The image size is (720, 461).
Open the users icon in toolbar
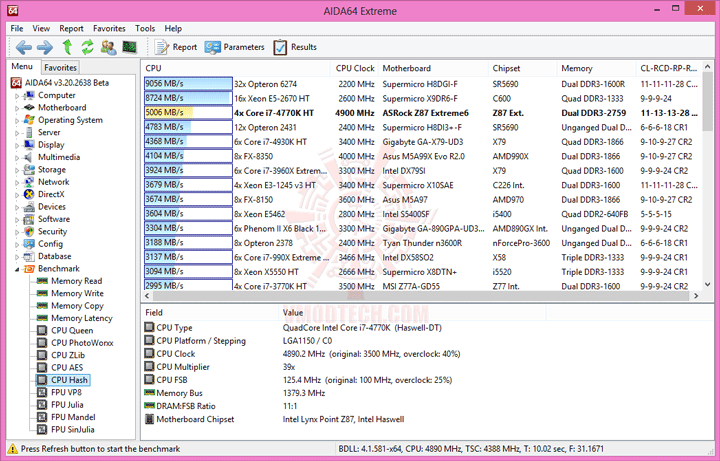click(108, 47)
